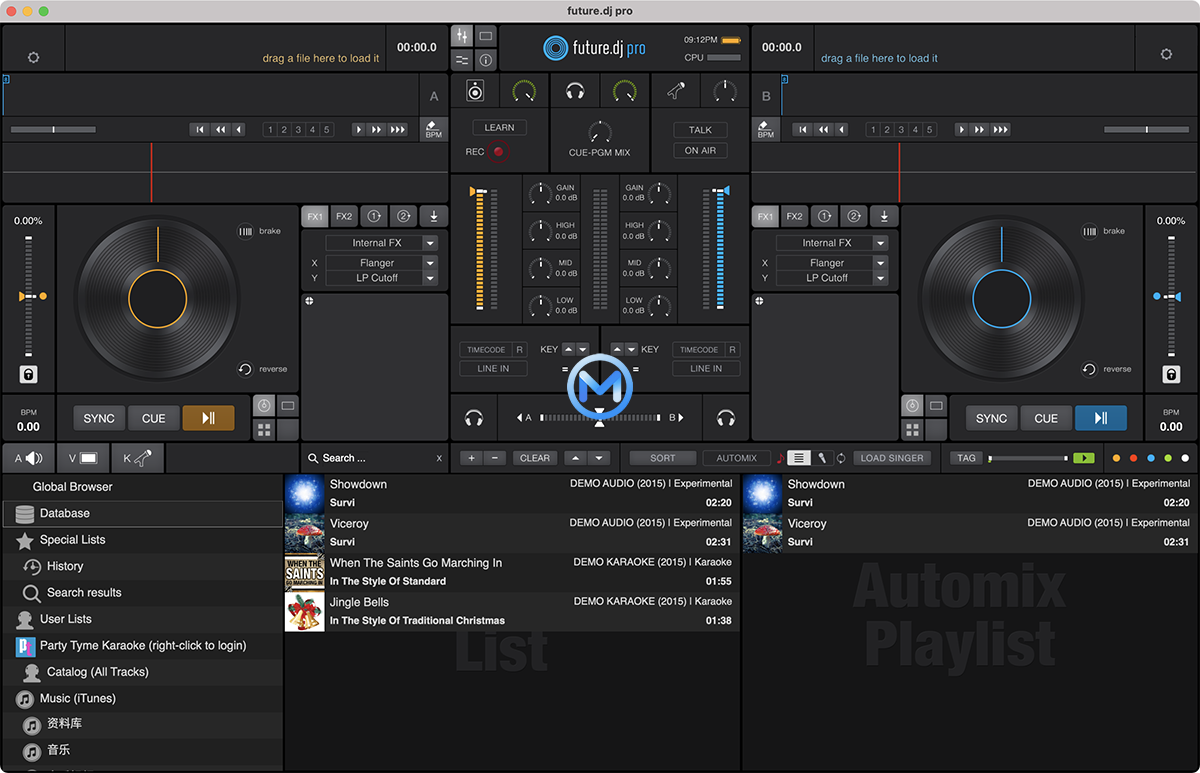The width and height of the screenshot is (1200, 773).
Task: Select Database in the browser tree
Action: pos(65,513)
